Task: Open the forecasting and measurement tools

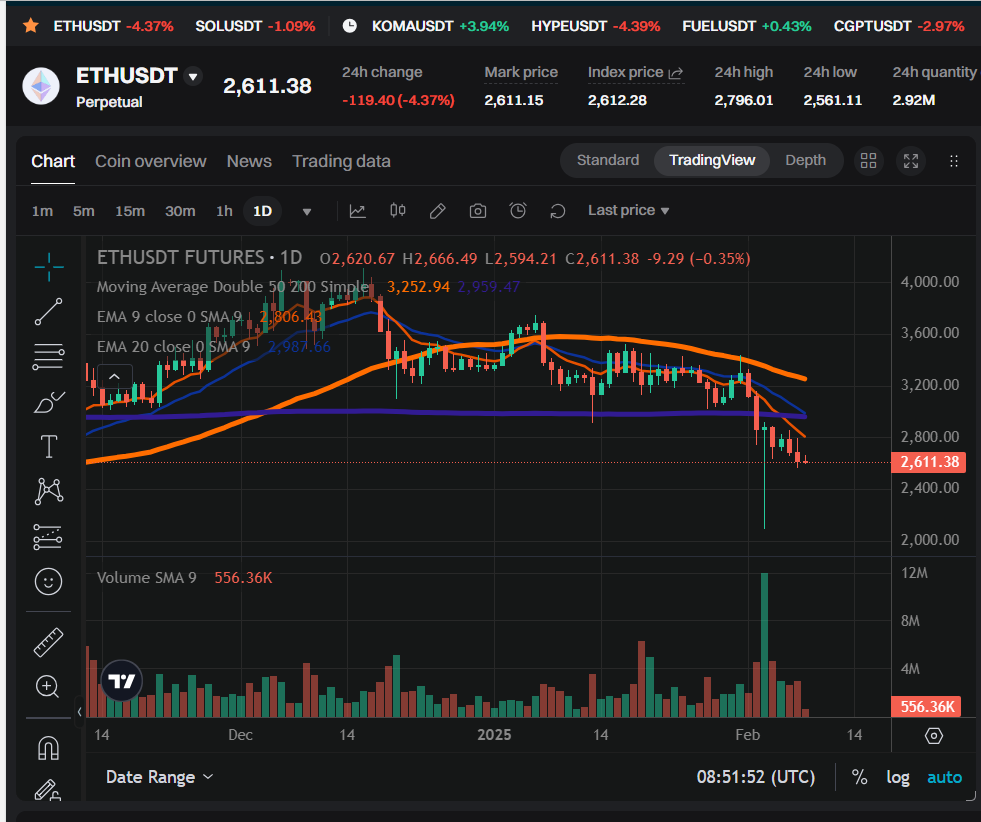Action: click(48, 536)
